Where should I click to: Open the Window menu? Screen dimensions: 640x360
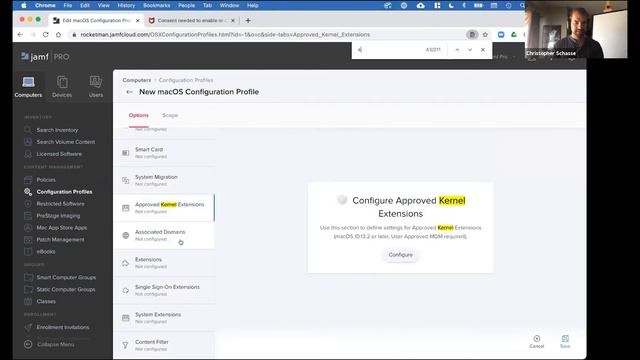click(x=229, y=5)
